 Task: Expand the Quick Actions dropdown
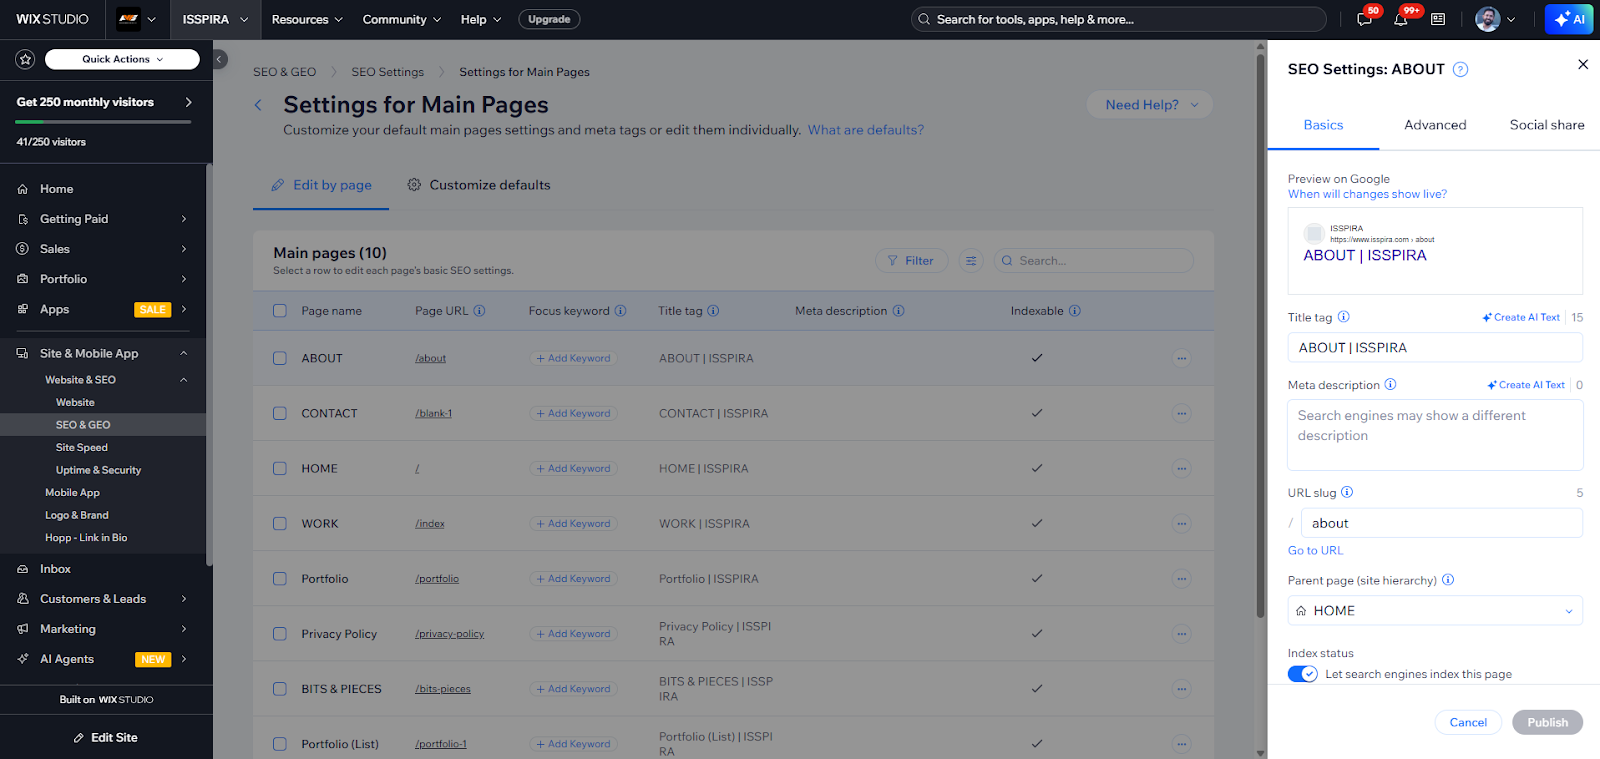click(122, 60)
